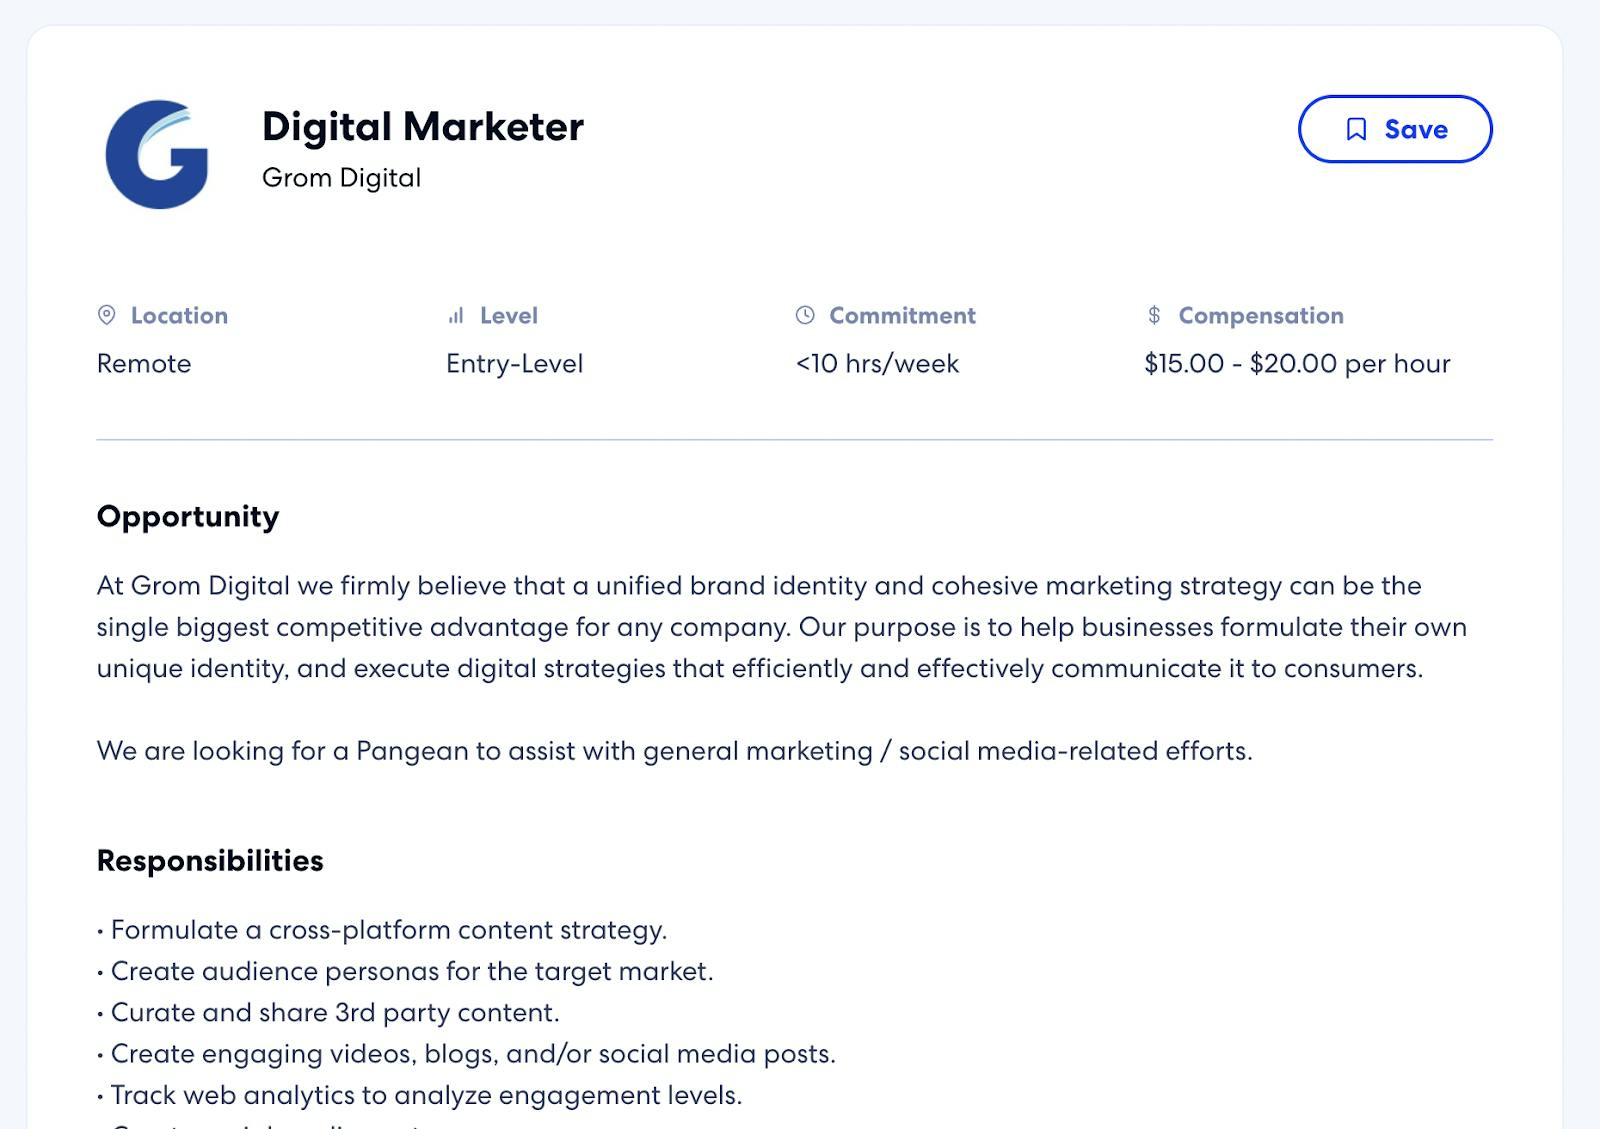Open the Grom Digital company name
Viewport: 1600px width, 1129px height.
pos(341,178)
